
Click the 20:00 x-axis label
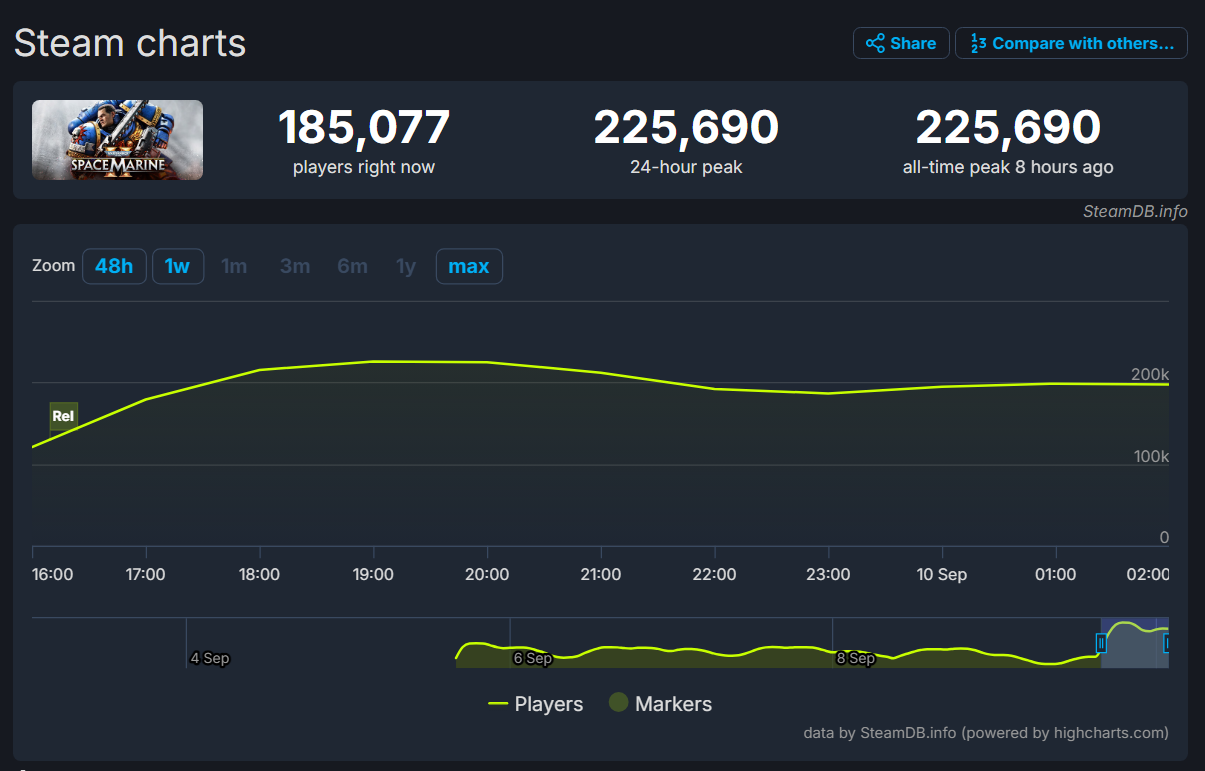(x=487, y=574)
